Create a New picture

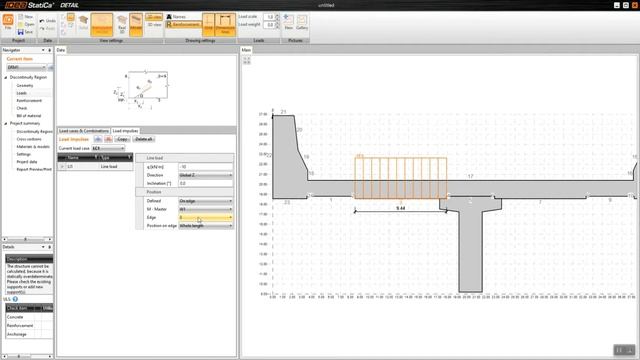point(288,22)
